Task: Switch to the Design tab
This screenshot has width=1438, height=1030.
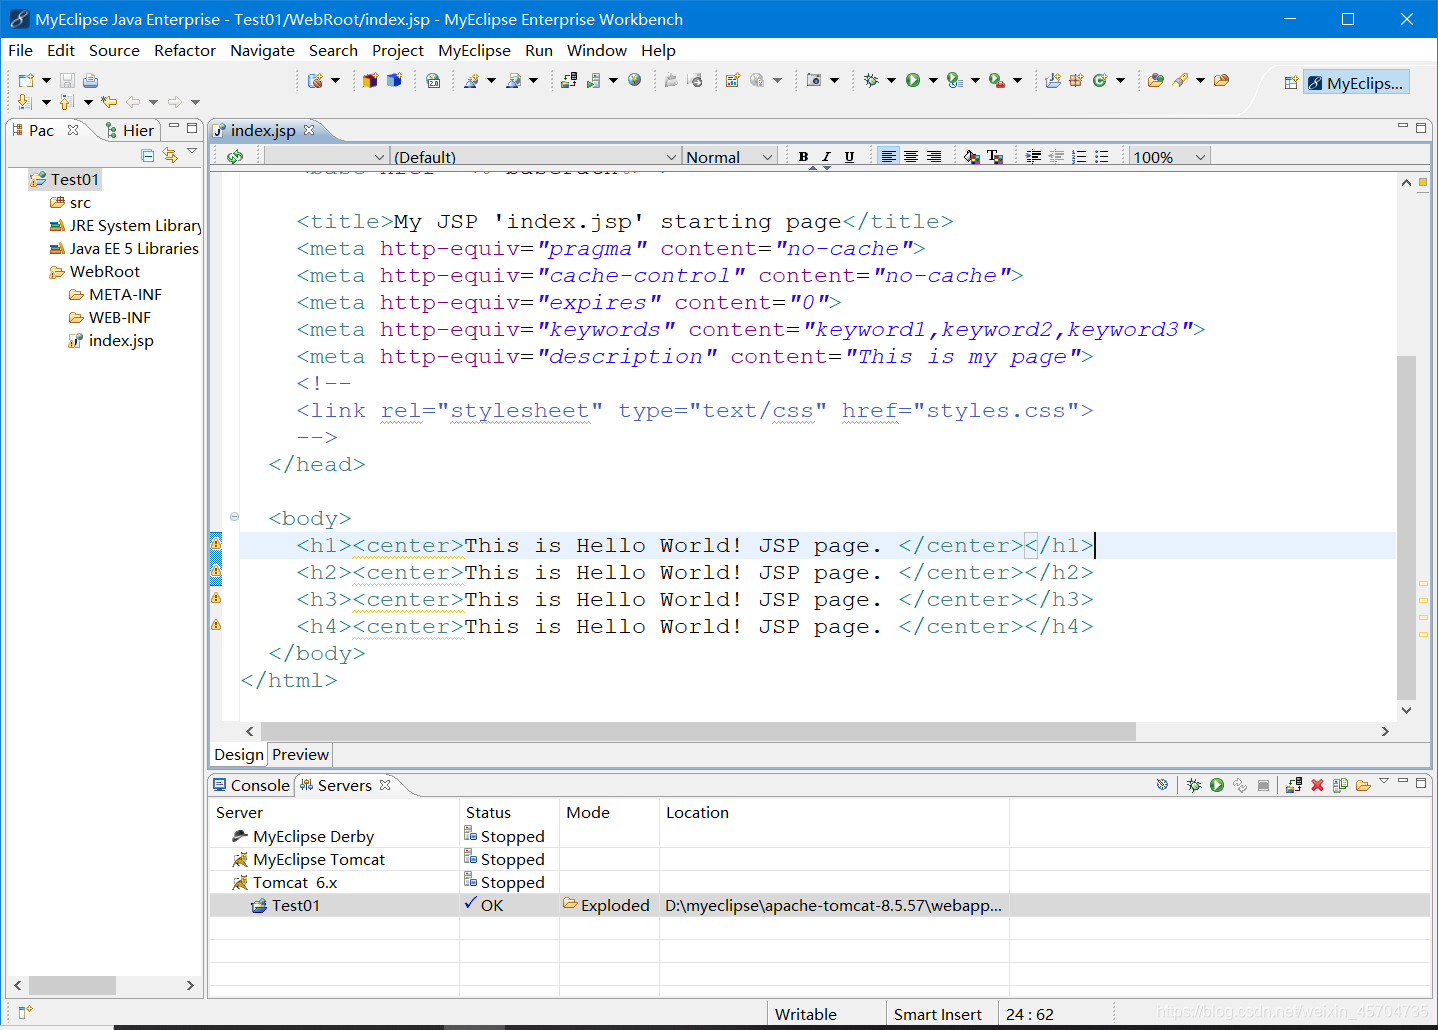Action: click(x=239, y=754)
